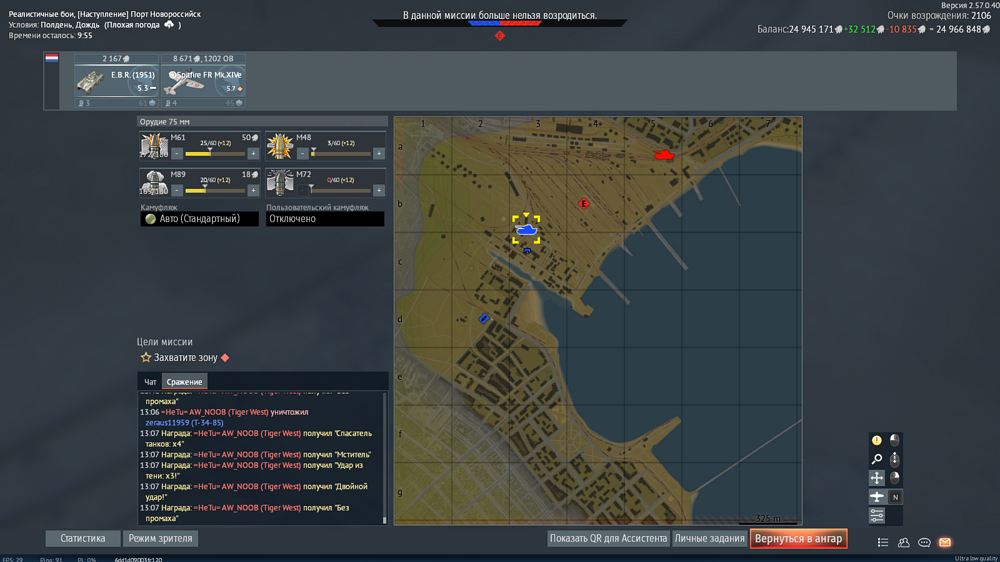Open the Камуфляж Авто (Стандартный) dropdown
This screenshot has height=562, width=1000.
[x=200, y=219]
